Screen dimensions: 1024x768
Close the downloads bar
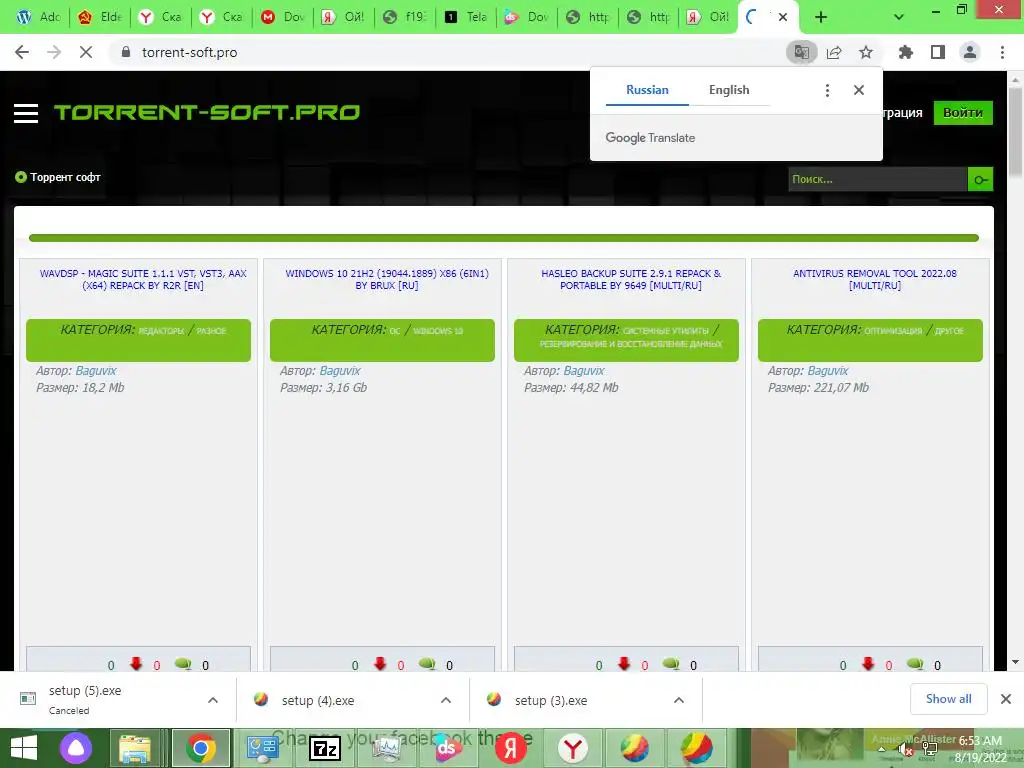coord(1006,699)
